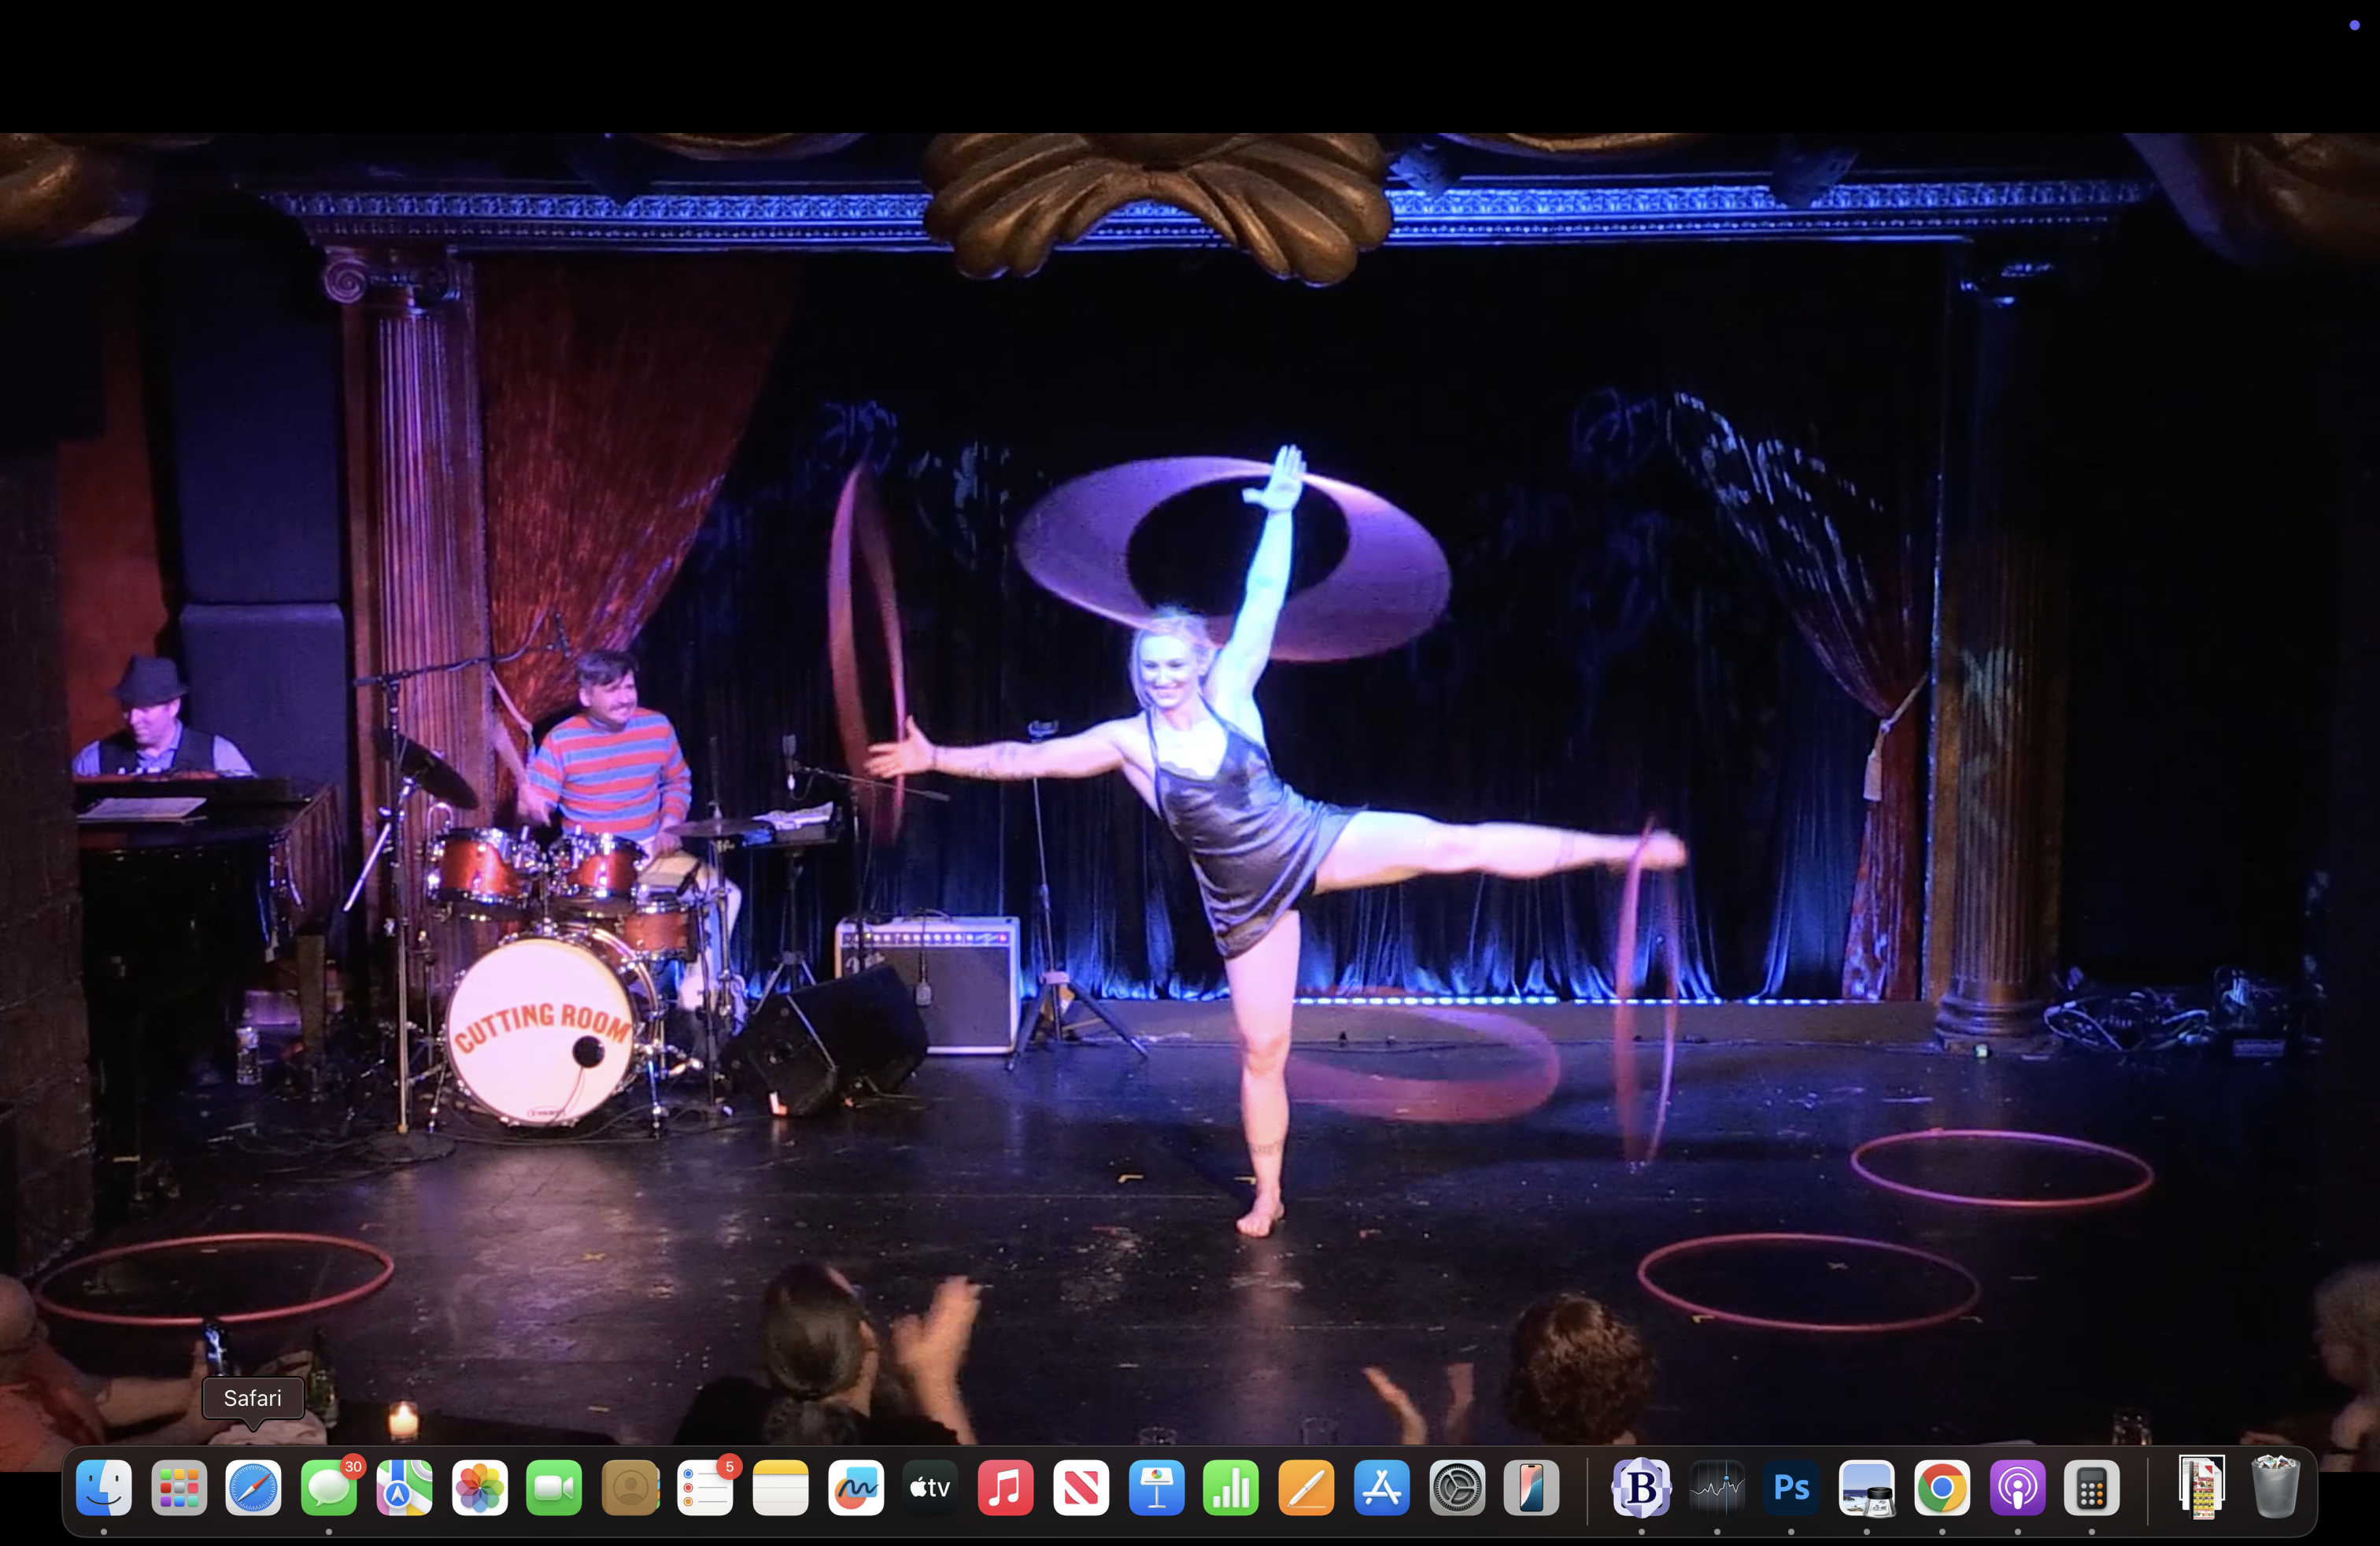Open the Podcasts app
The width and height of the screenshot is (2380, 1546).
[2019, 1489]
